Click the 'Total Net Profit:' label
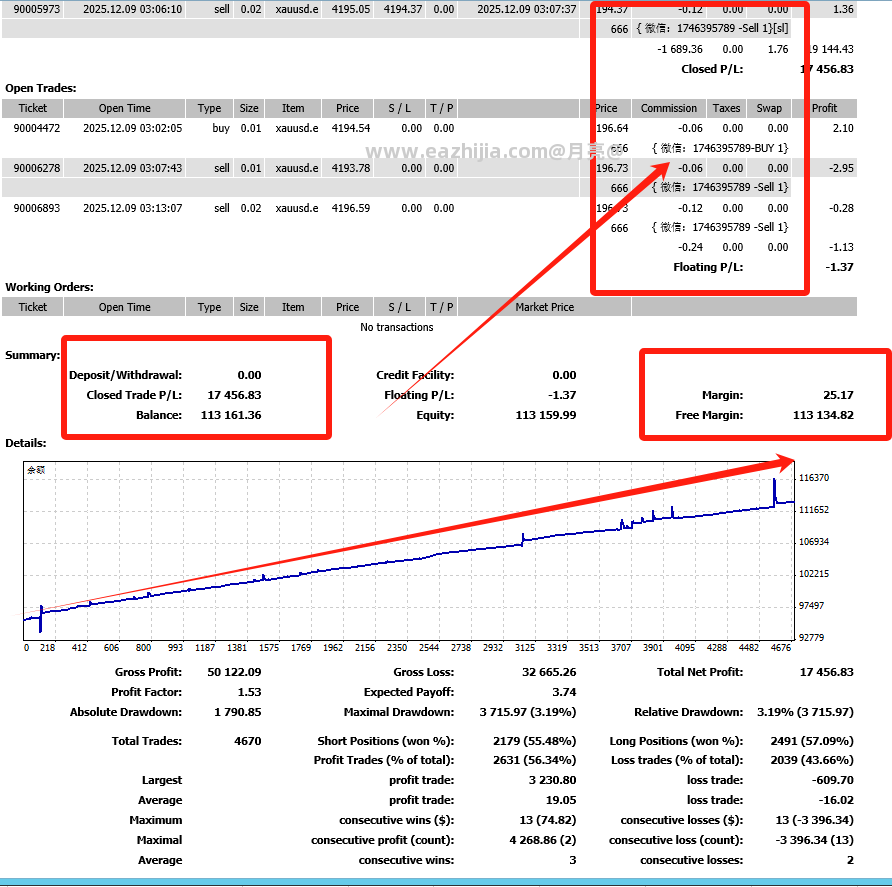892x887 pixels. click(700, 672)
